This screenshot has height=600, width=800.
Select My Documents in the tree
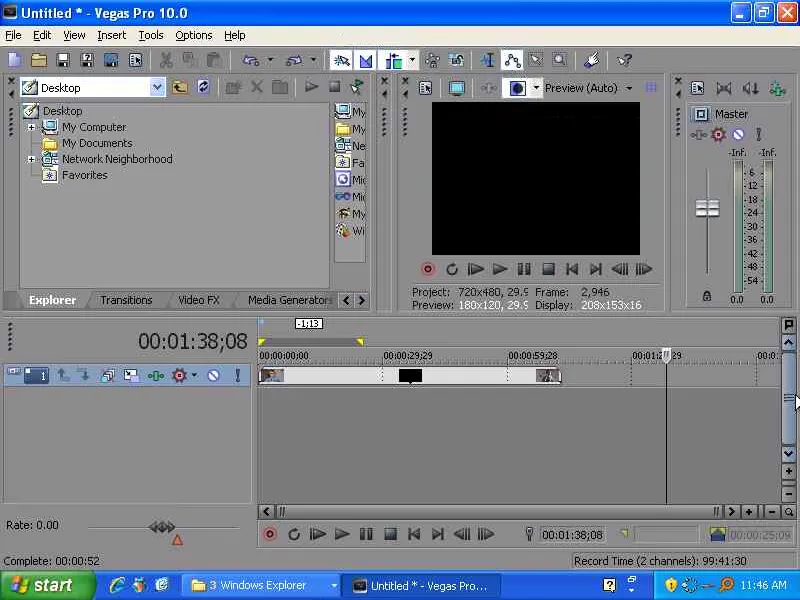pyautogui.click(x=97, y=143)
